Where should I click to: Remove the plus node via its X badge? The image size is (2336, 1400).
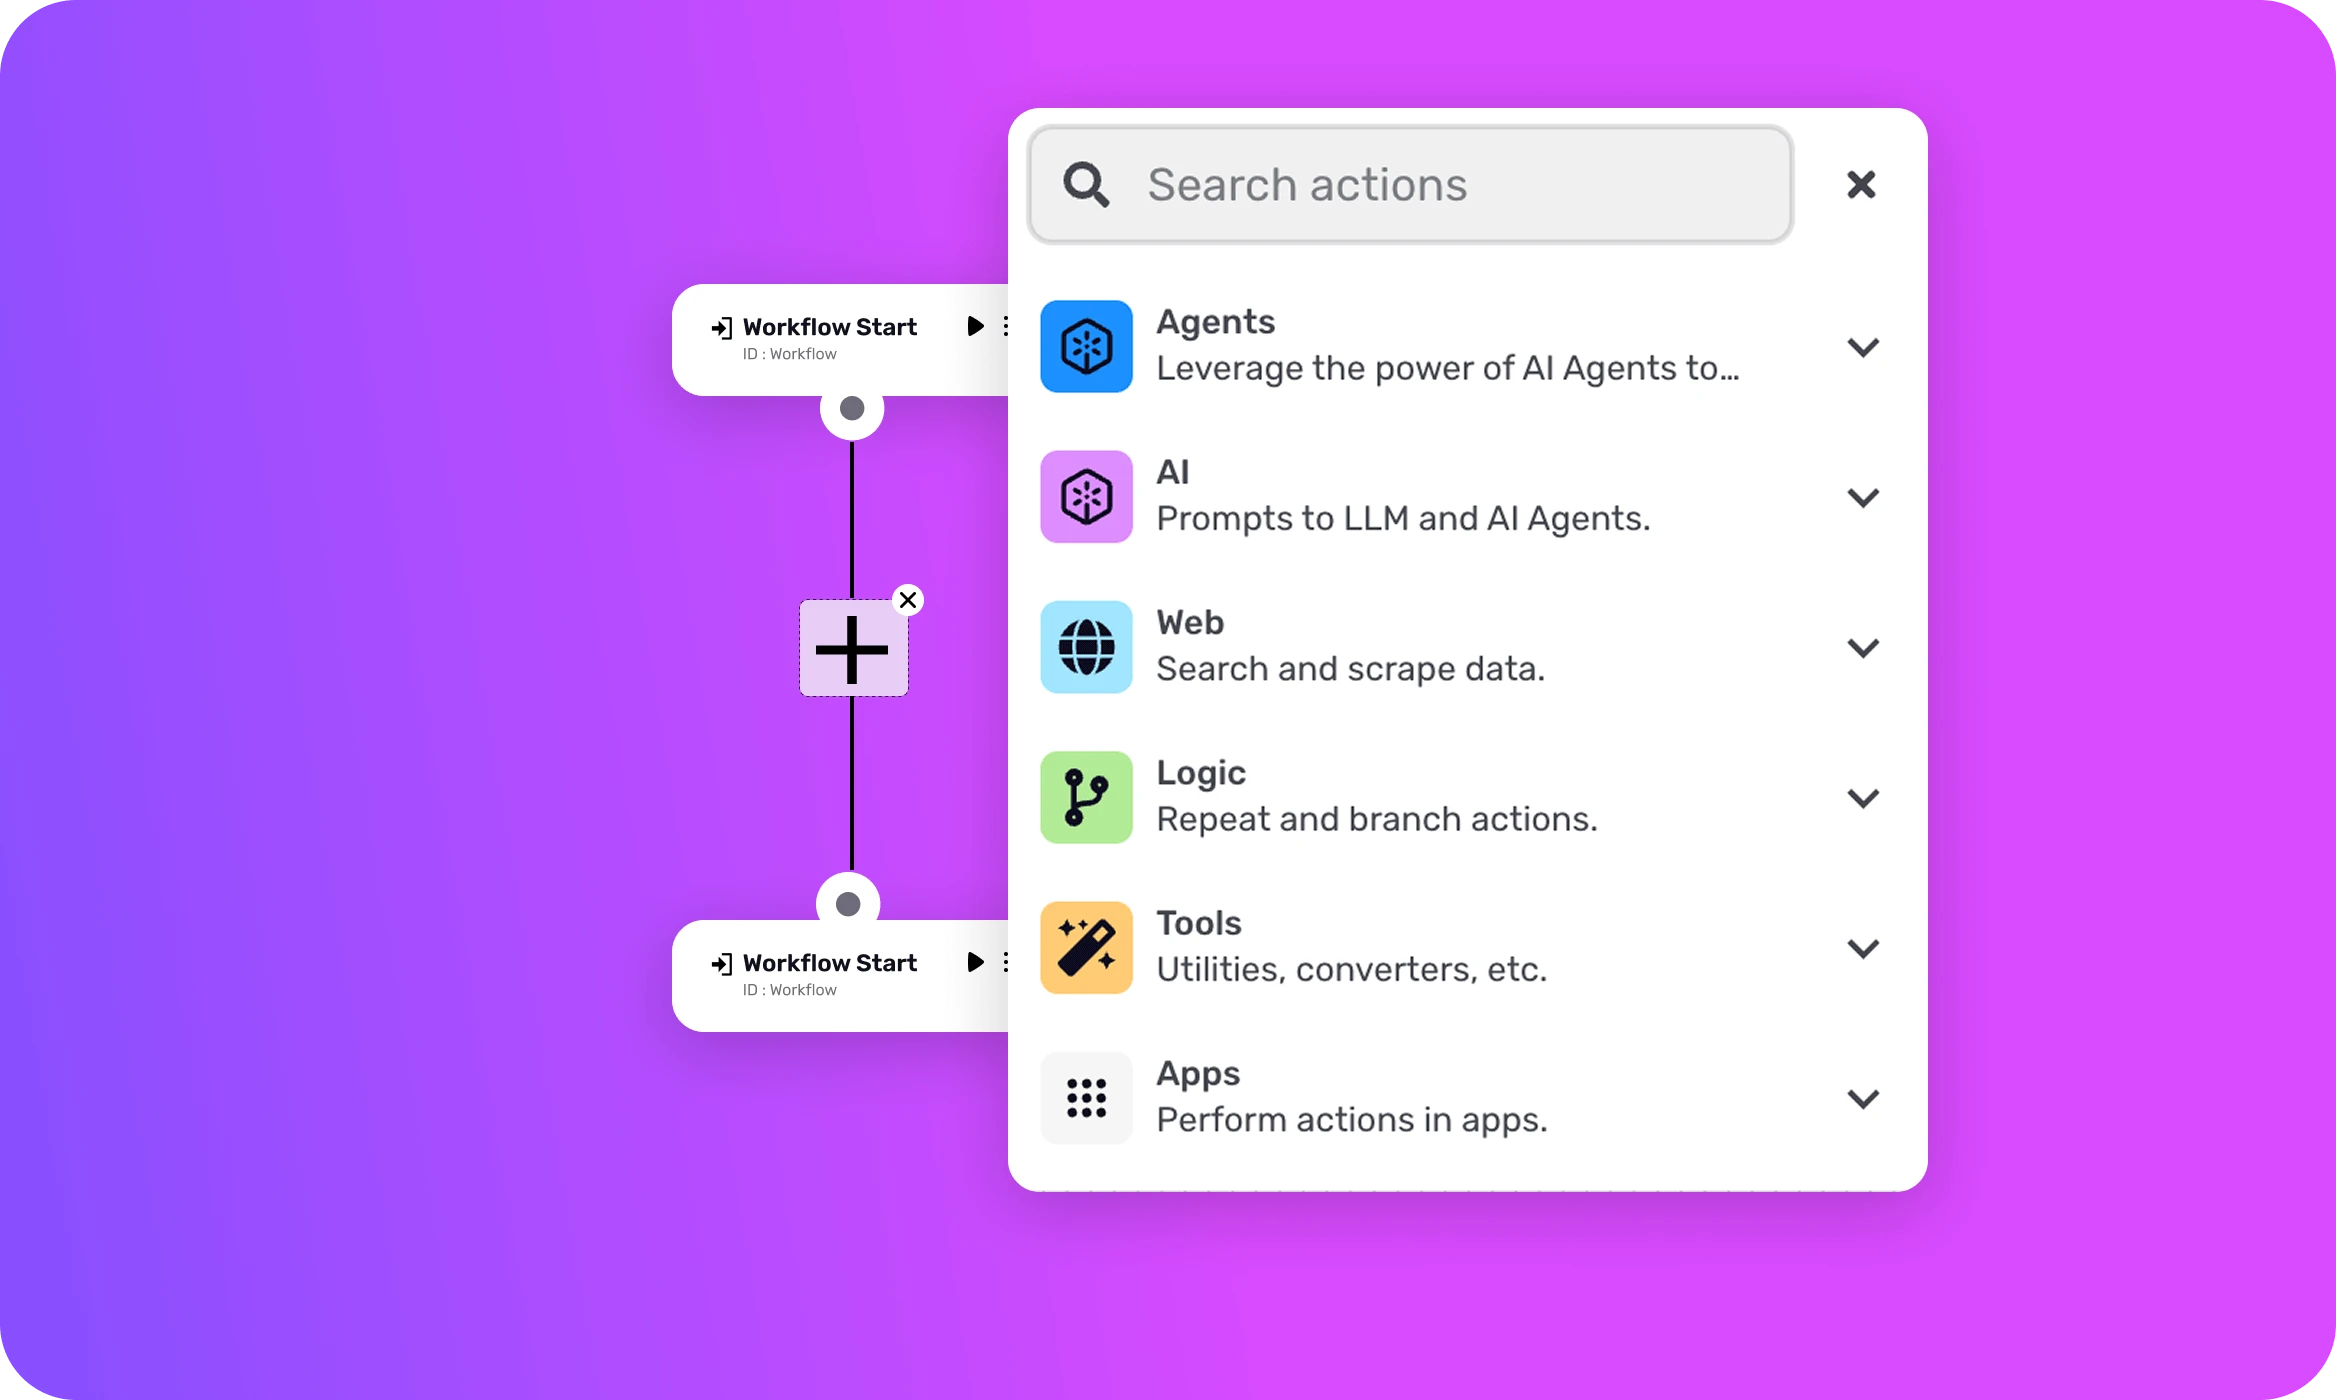908,600
